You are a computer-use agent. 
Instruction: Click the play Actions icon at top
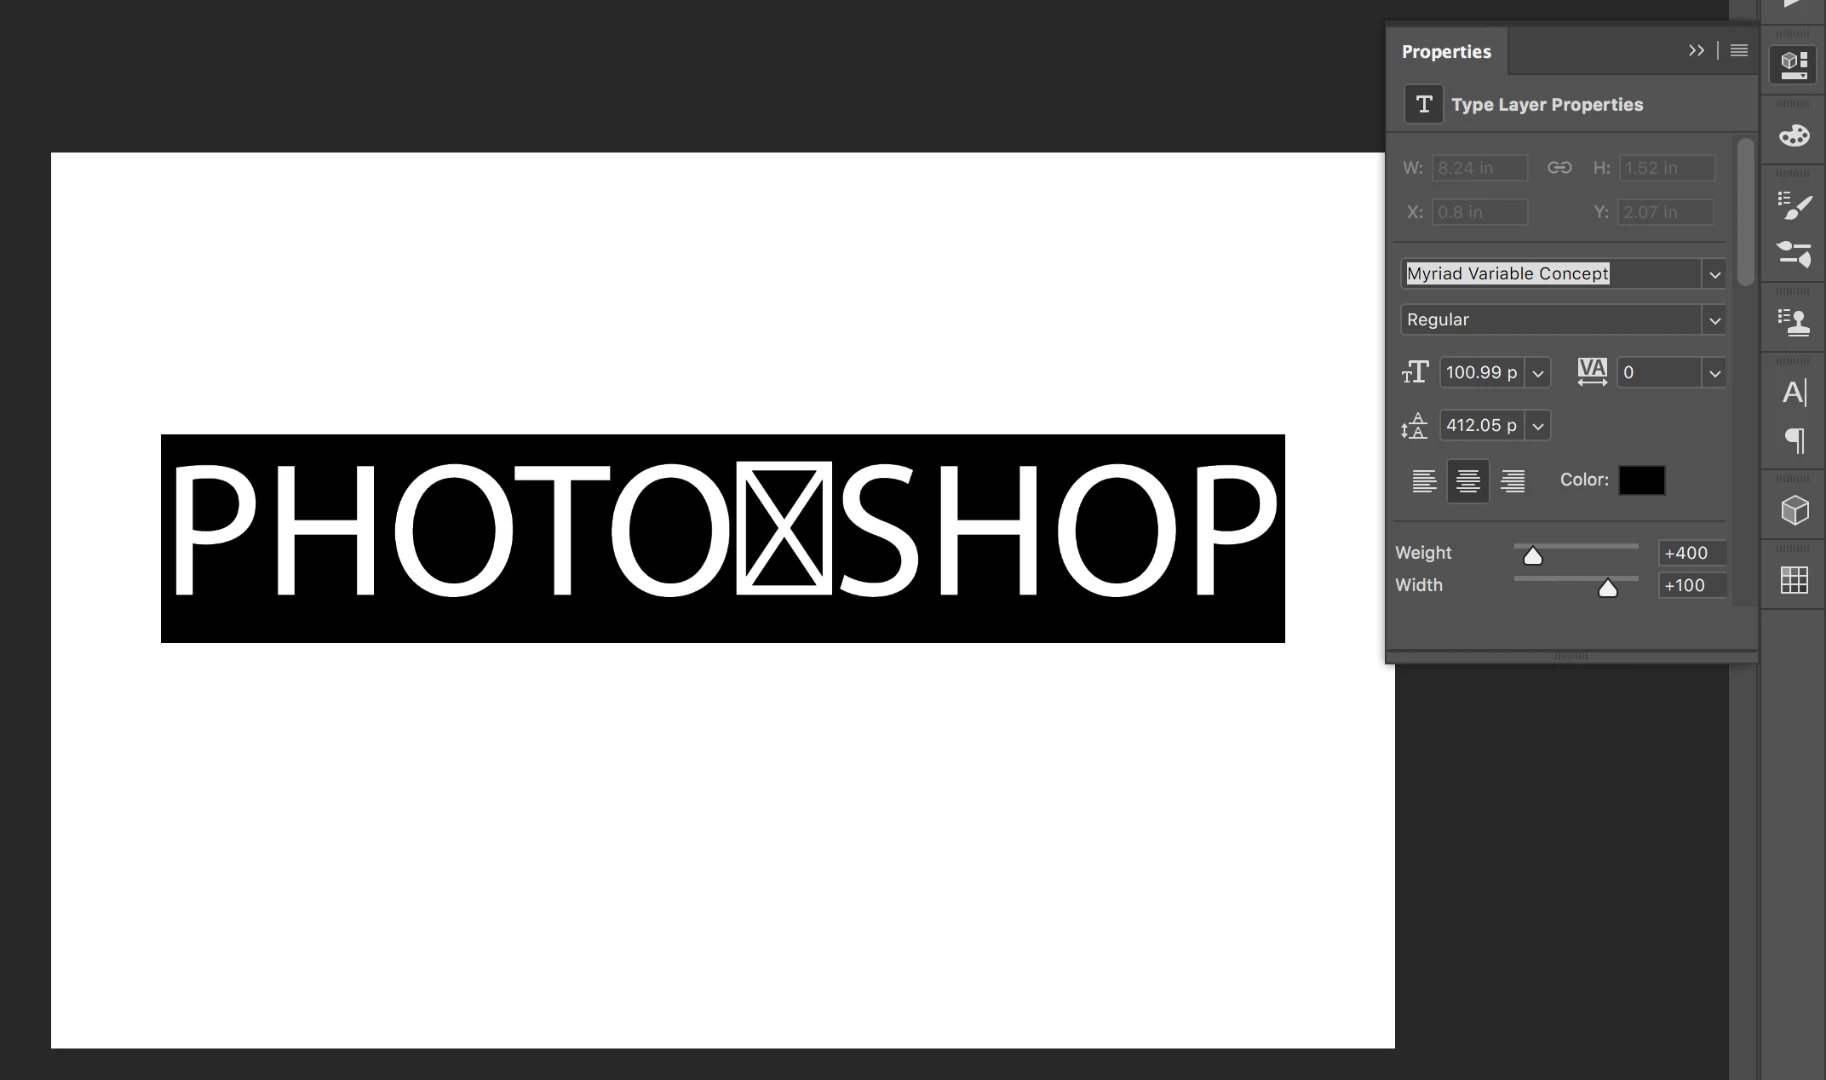[1793, 4]
